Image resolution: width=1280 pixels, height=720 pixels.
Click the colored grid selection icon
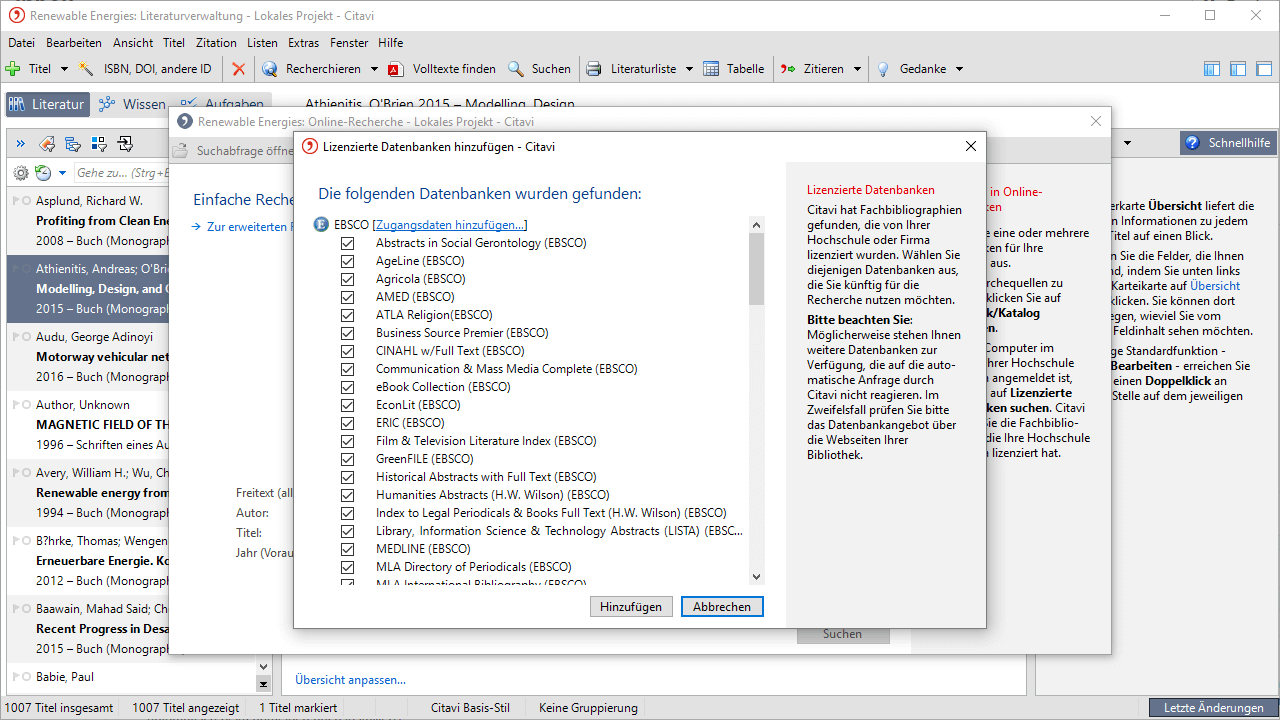[99, 143]
